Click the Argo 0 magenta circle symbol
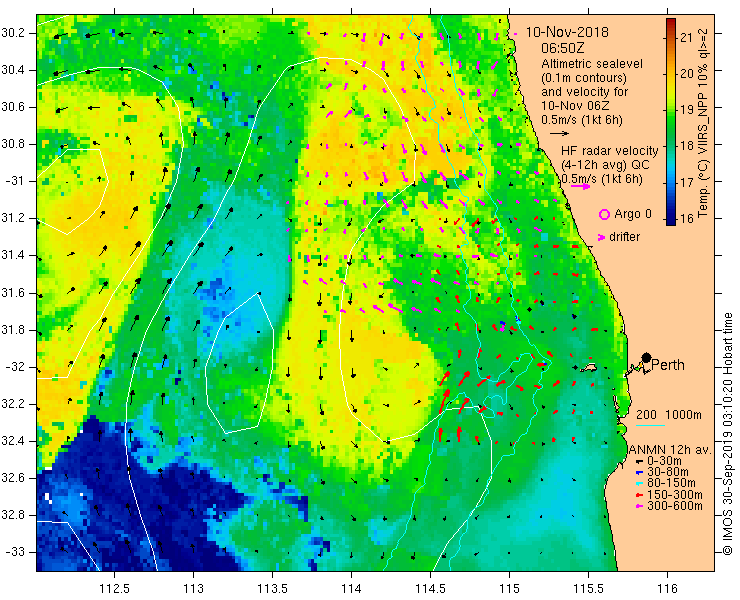Viewport: 740px width, 600px height. [604, 214]
